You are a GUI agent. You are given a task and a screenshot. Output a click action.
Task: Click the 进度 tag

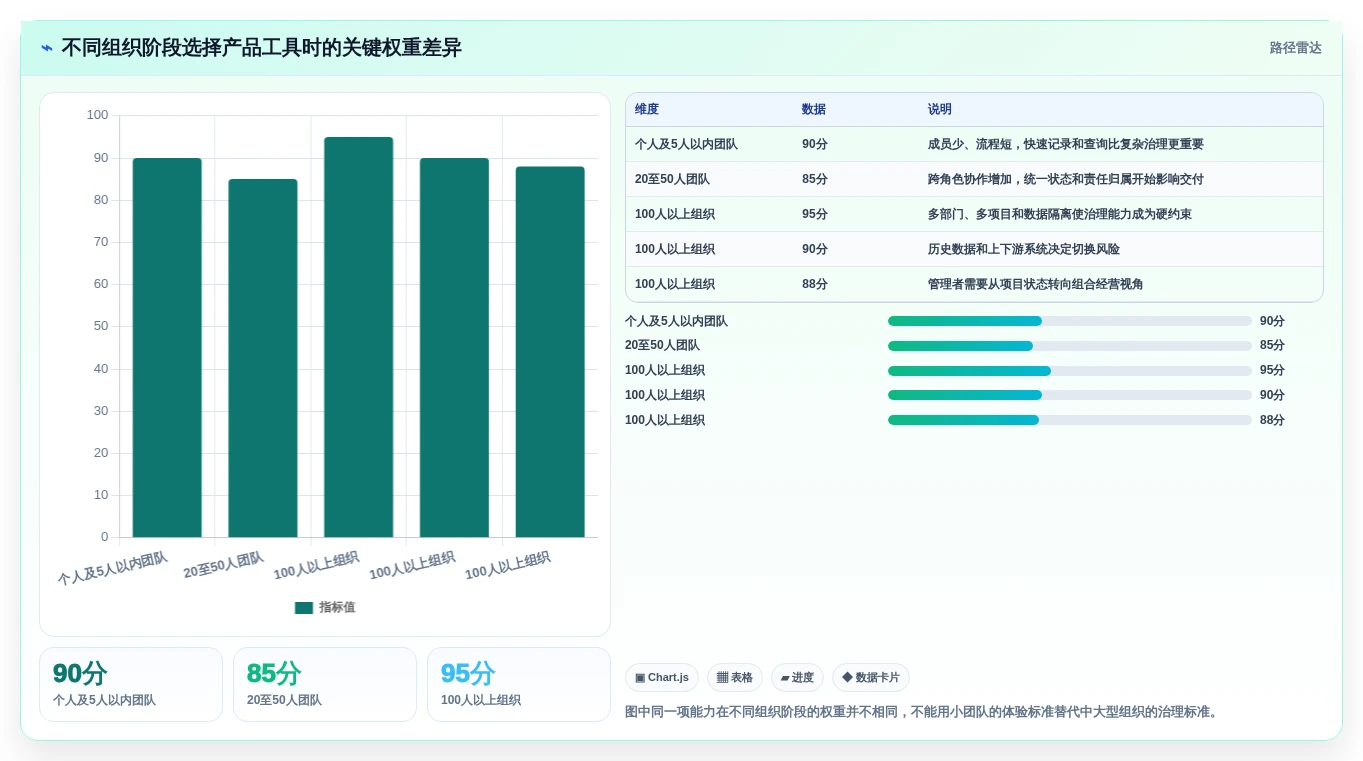(x=797, y=678)
